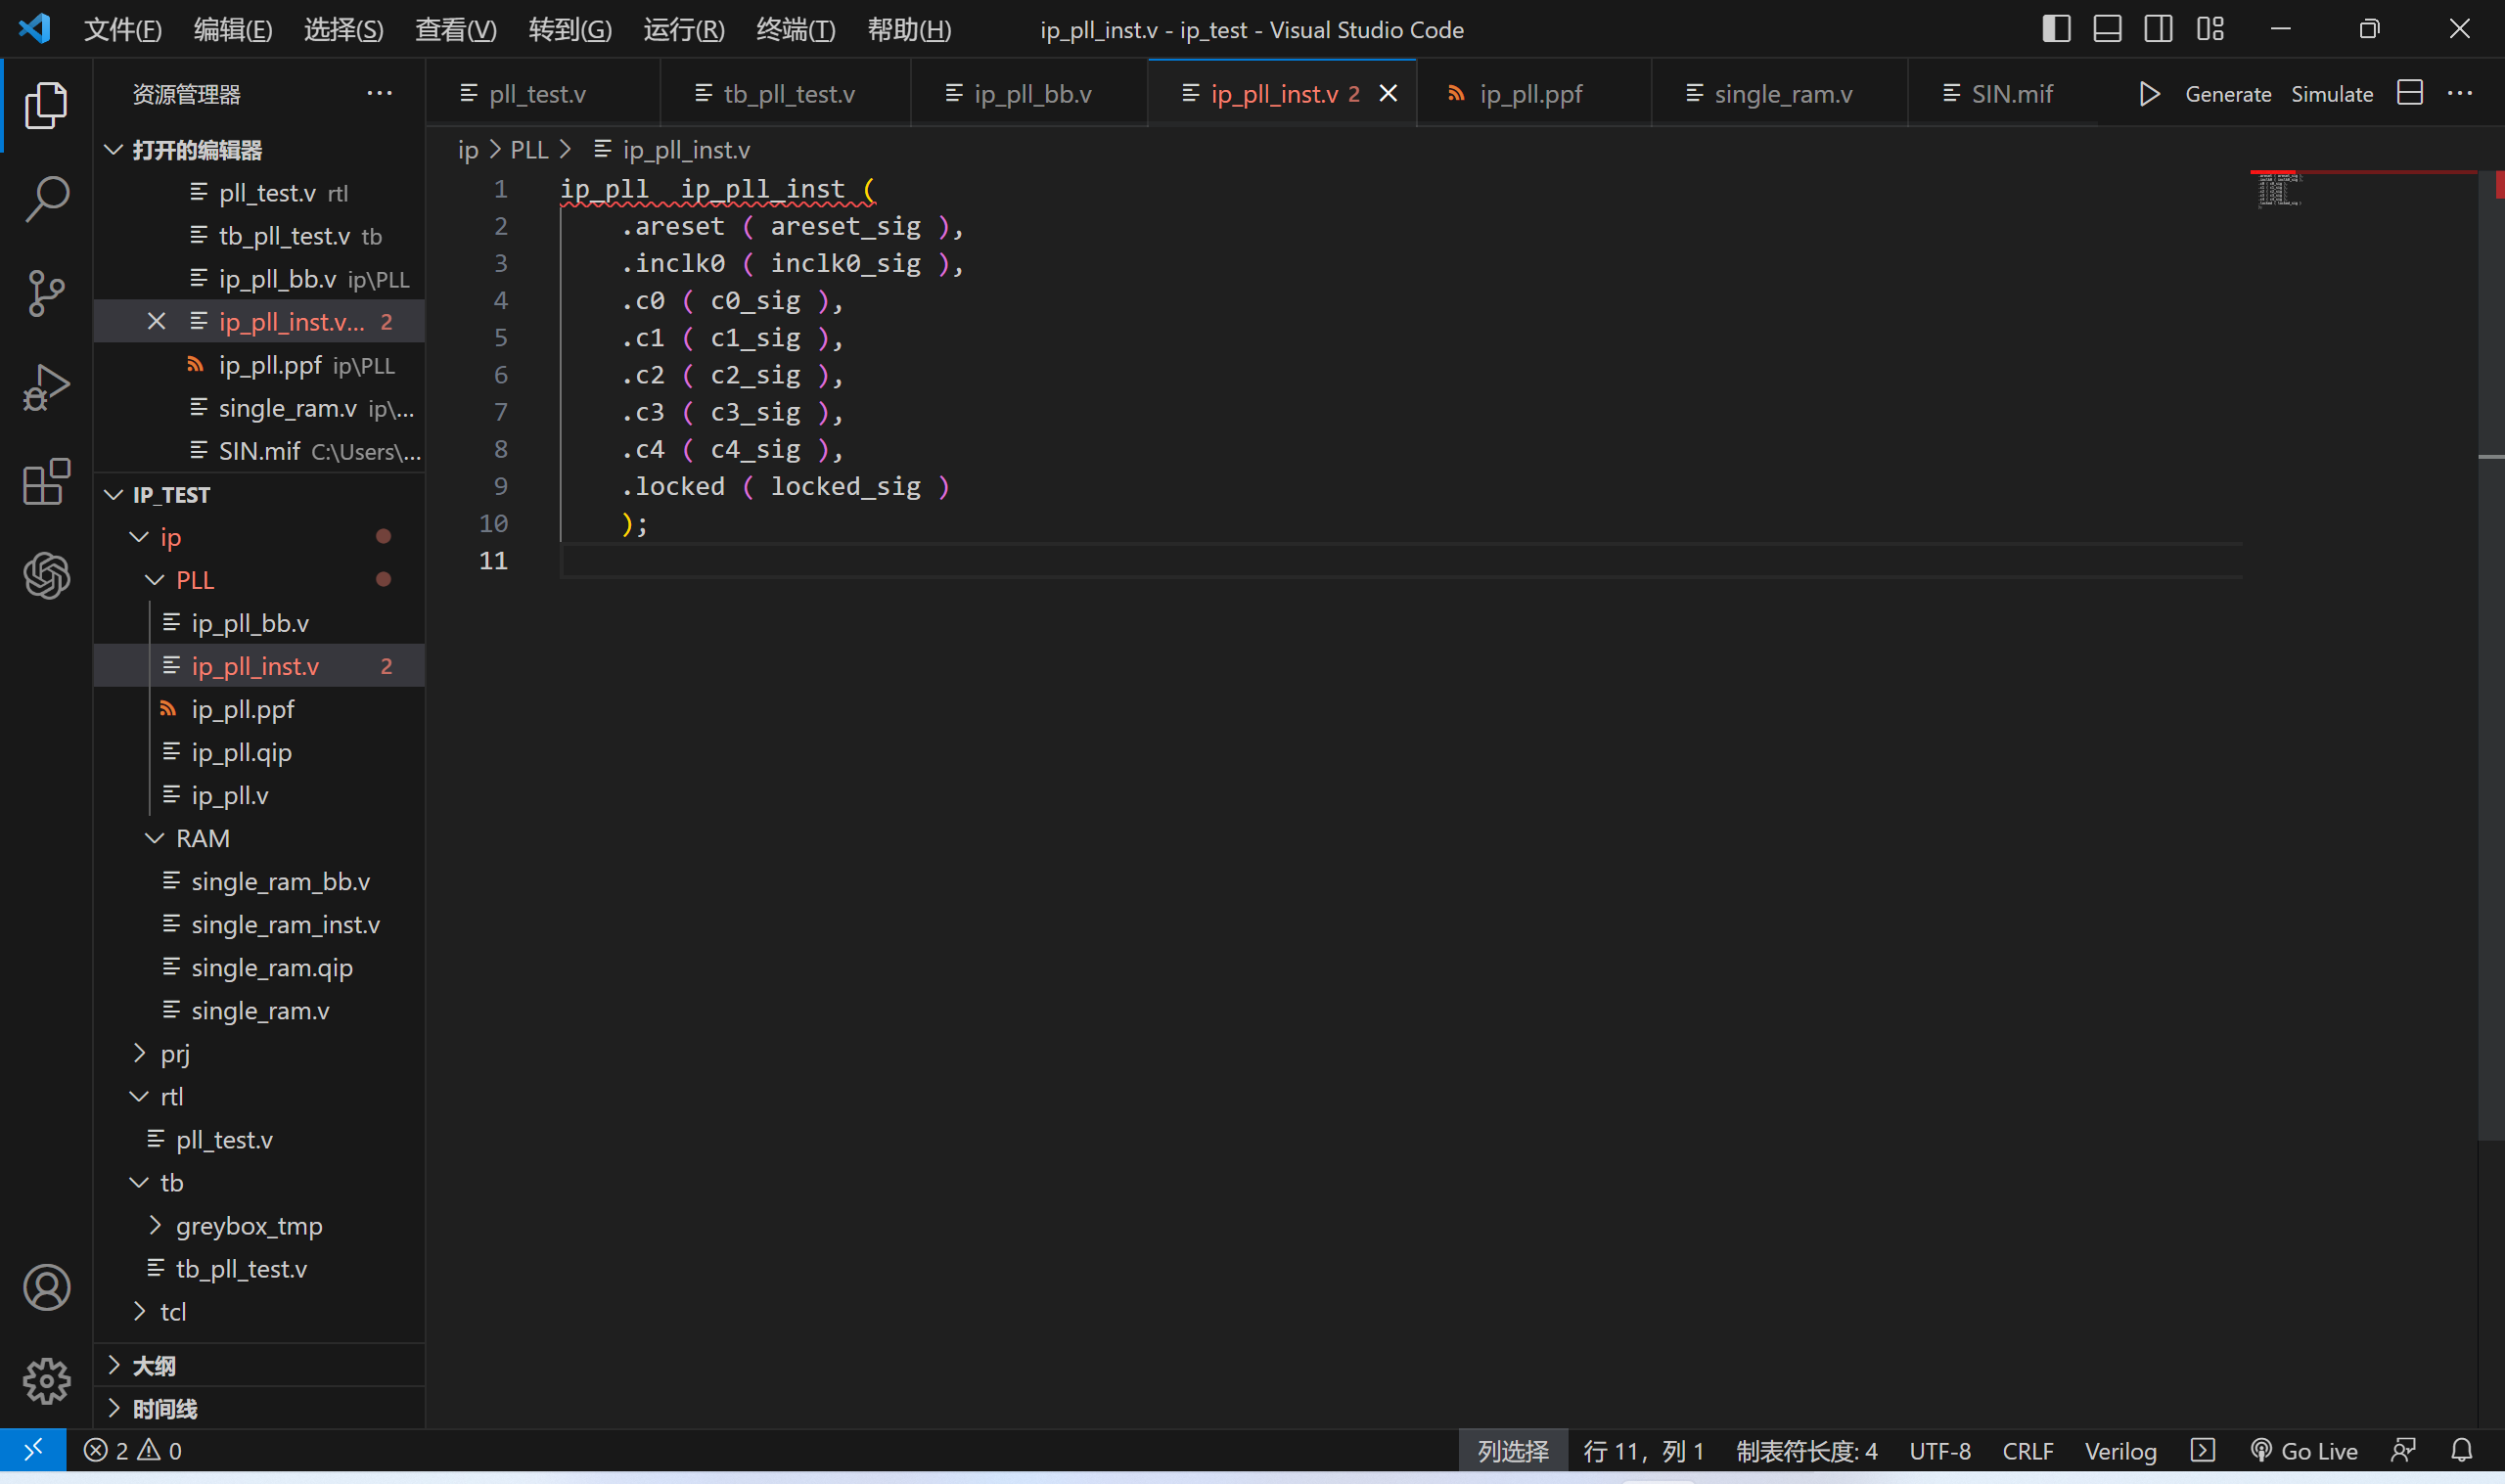The height and width of the screenshot is (1484, 2505).
Task: Open the Extensions view icon
Action: coord(46,481)
